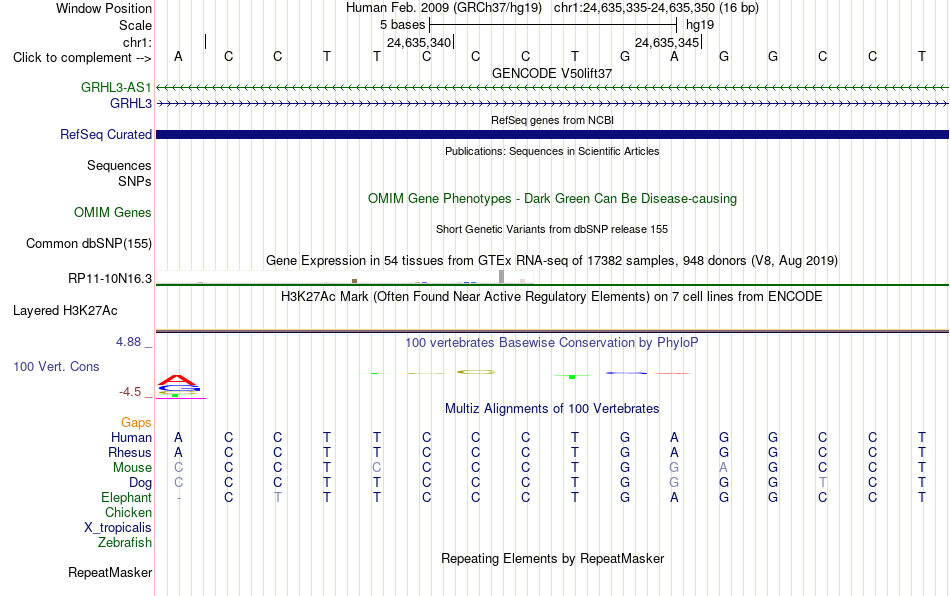Click Publications: Sequences in Scientific Articles title
950x596 pixels.
[x=552, y=151]
